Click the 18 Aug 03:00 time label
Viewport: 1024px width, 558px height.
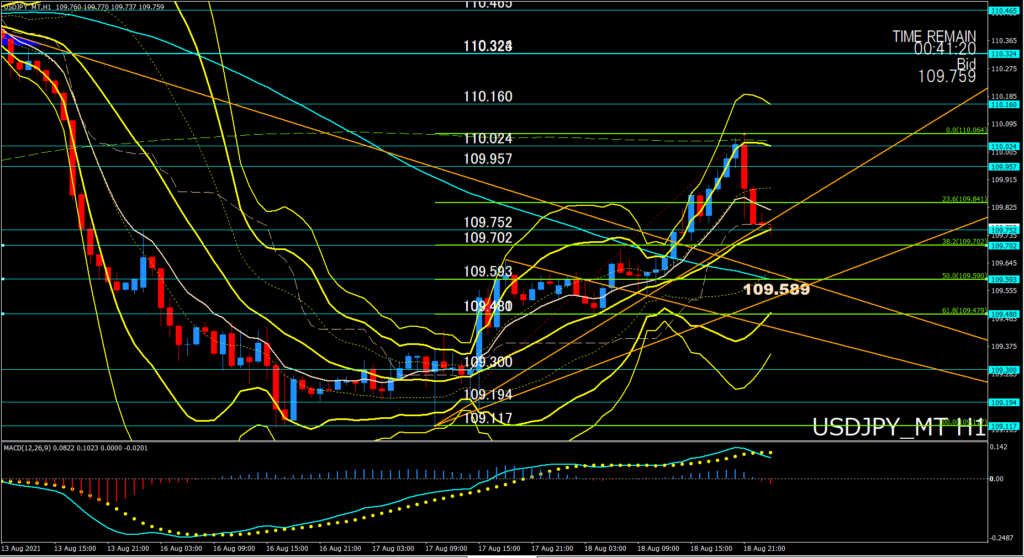[x=605, y=549]
